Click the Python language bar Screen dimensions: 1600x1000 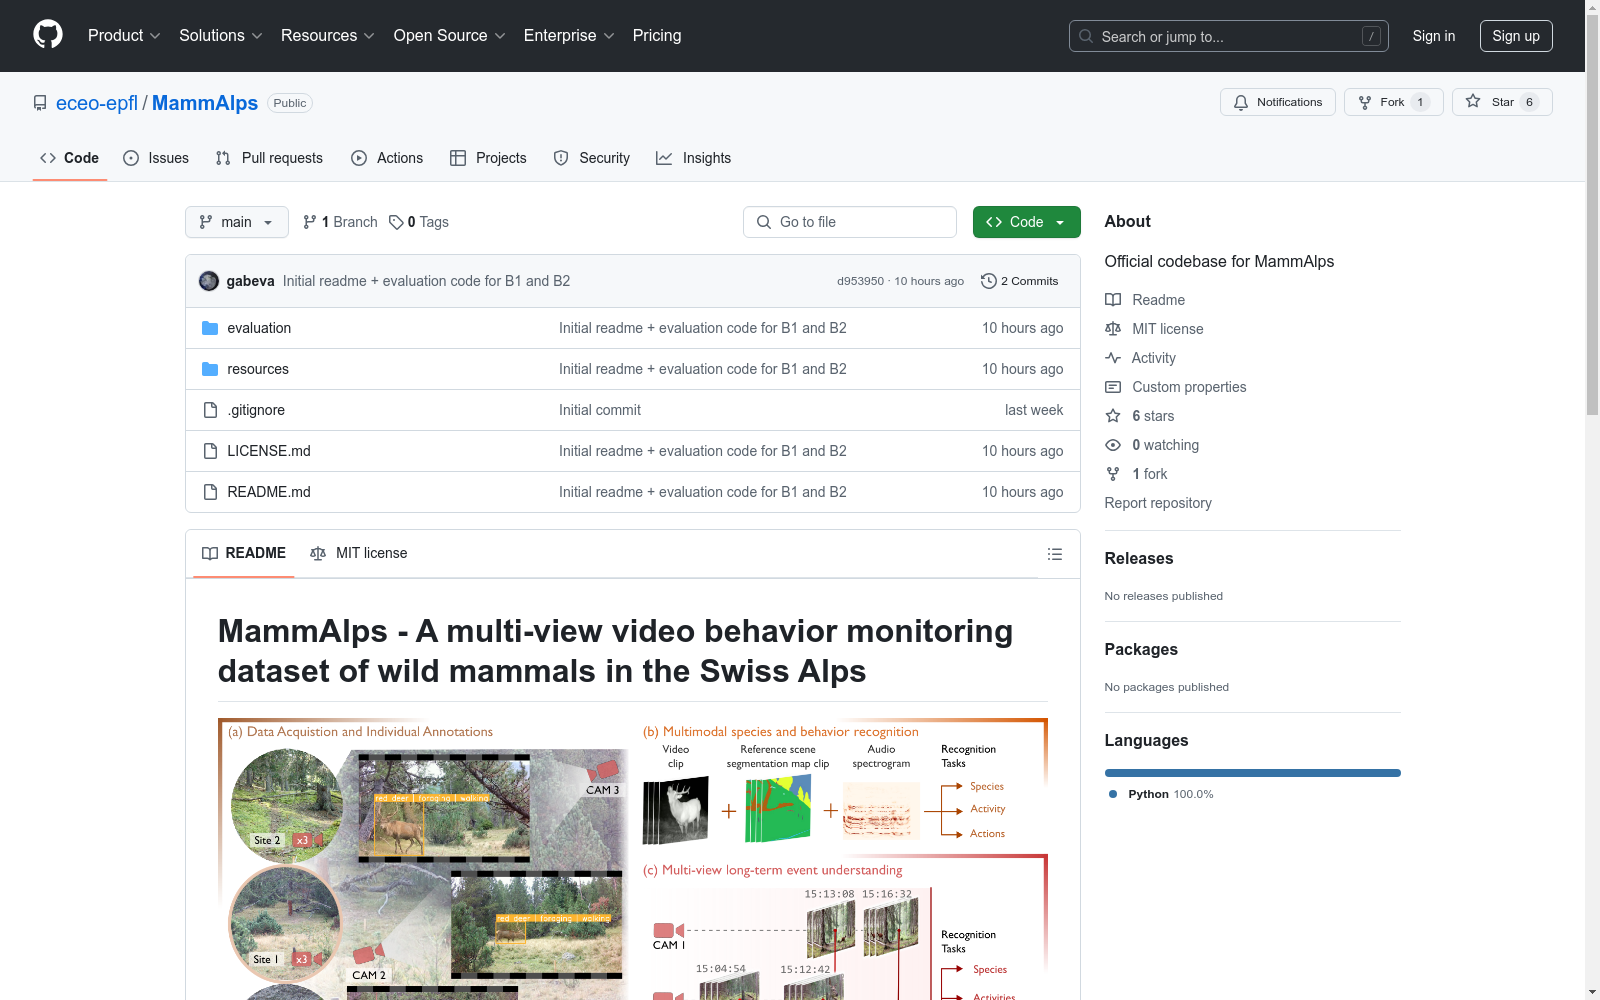coord(1253,773)
